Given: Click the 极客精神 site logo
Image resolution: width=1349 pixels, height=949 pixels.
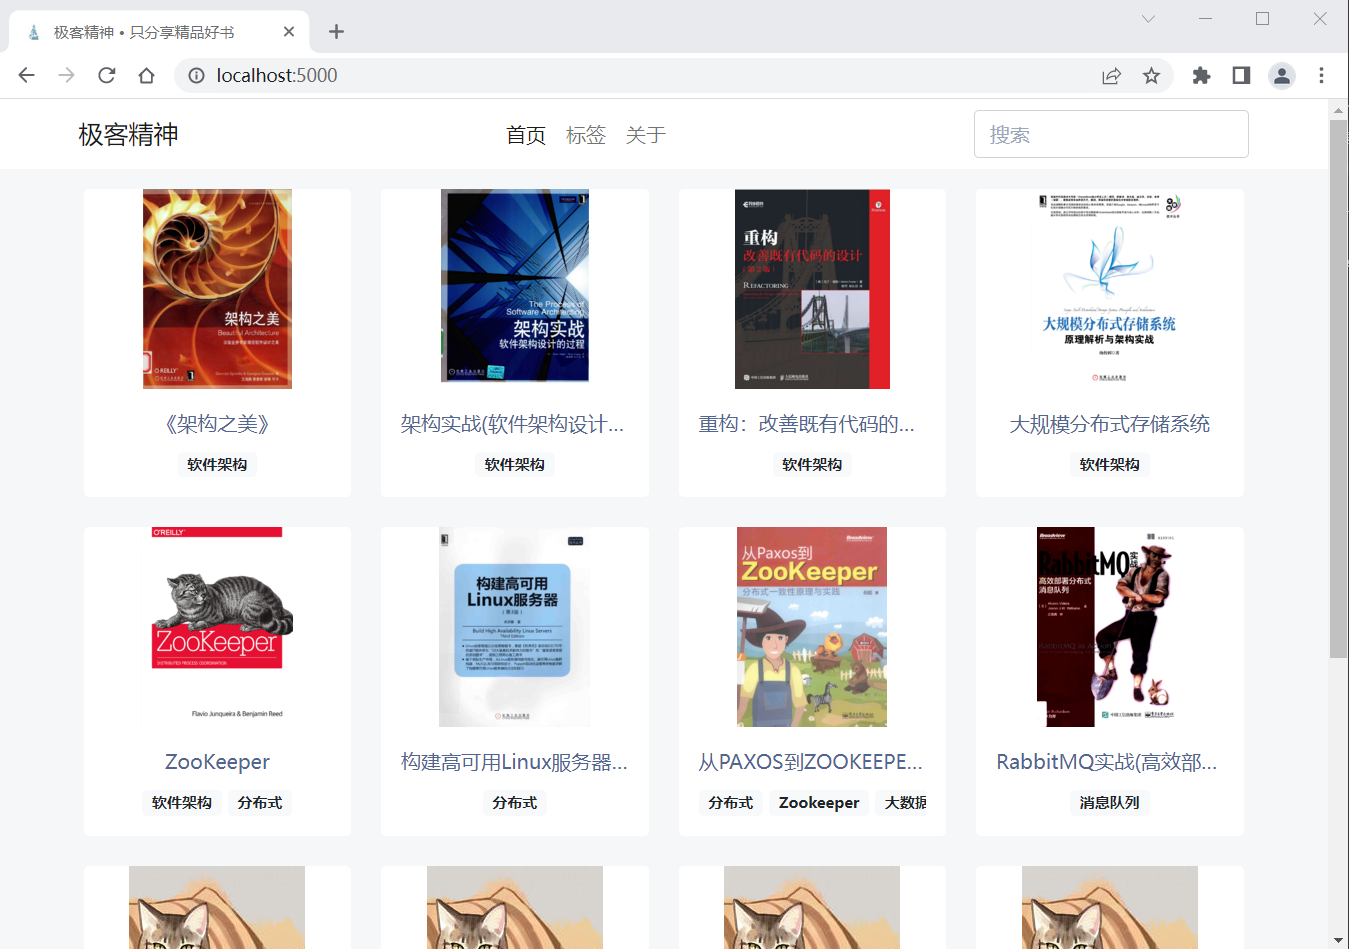Looking at the screenshot, I should (x=128, y=134).
